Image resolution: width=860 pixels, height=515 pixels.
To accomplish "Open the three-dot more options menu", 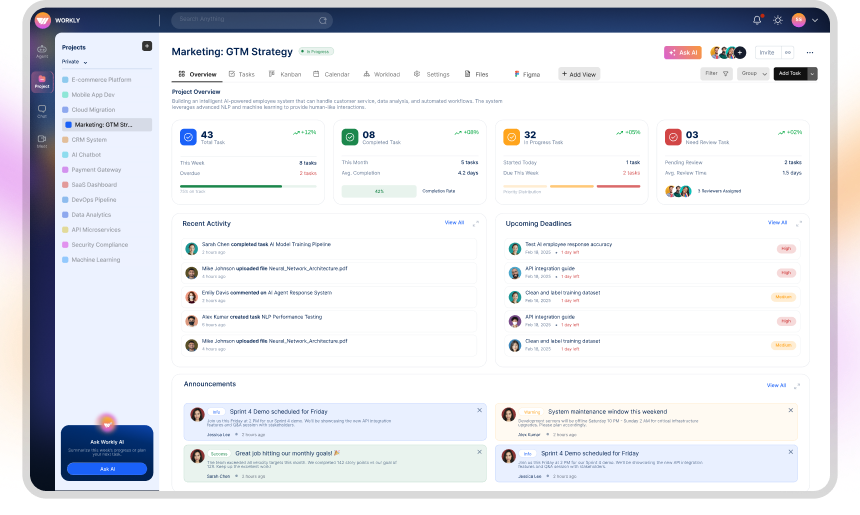I will 810,52.
